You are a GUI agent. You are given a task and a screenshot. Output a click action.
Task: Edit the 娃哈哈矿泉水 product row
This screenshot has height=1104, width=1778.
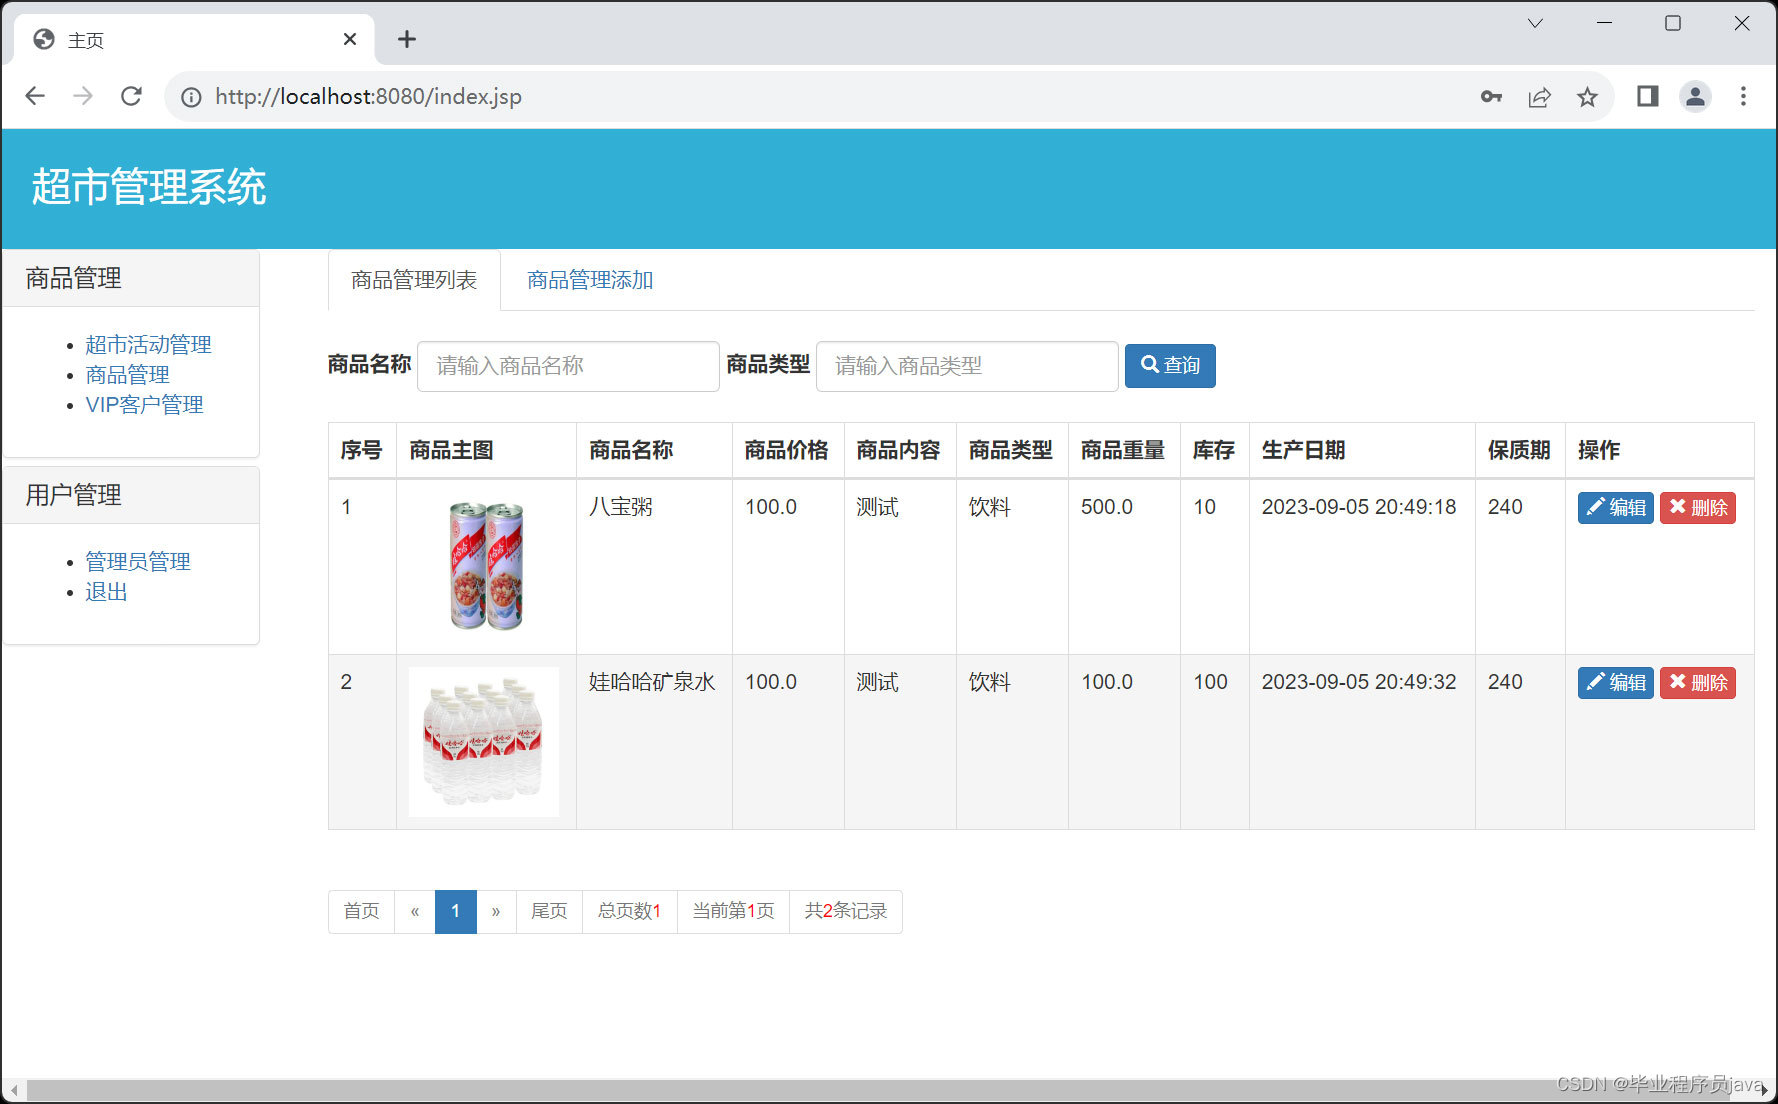(x=1615, y=683)
